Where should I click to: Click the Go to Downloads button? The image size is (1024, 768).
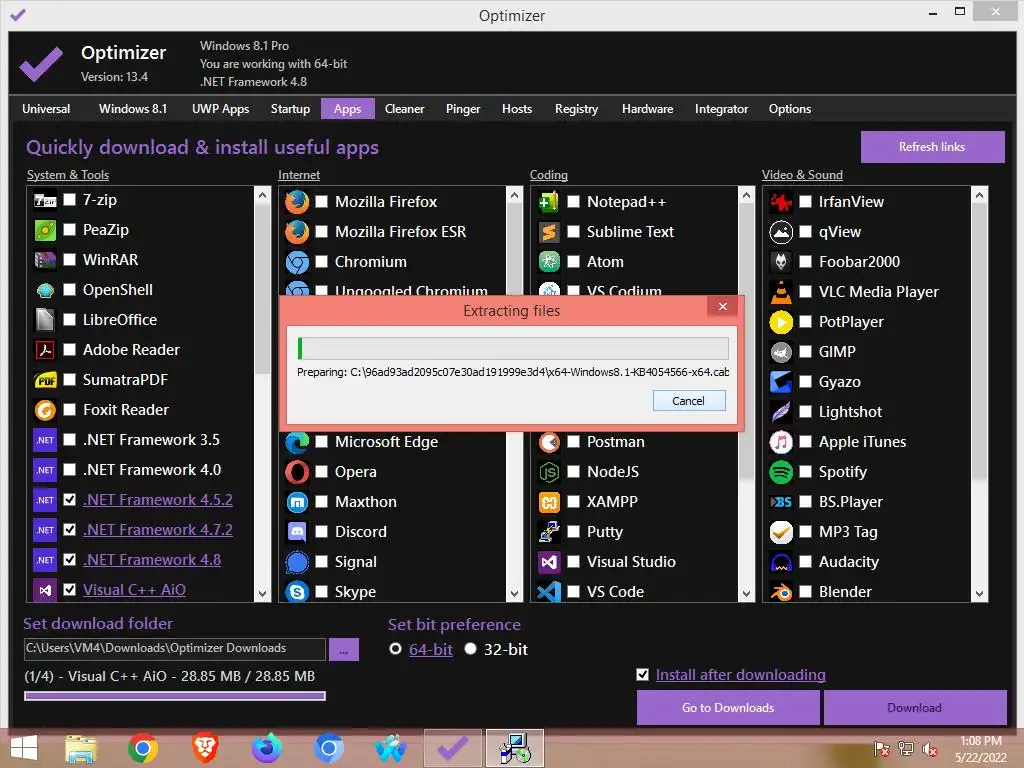point(728,708)
